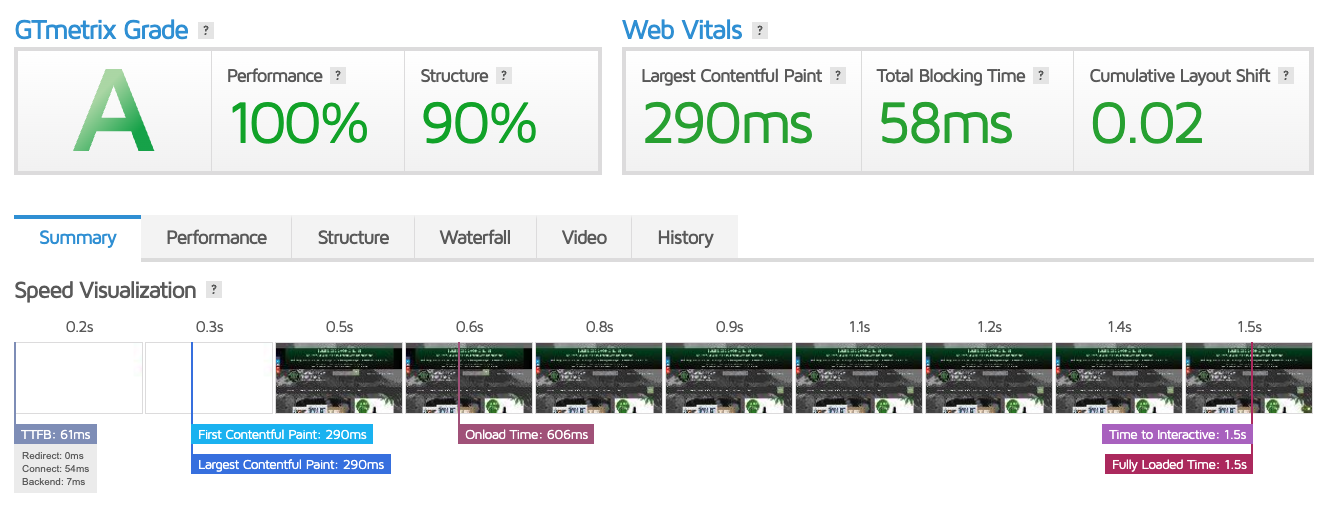
Task: Click the question mark beside Structure score
Action: (504, 76)
